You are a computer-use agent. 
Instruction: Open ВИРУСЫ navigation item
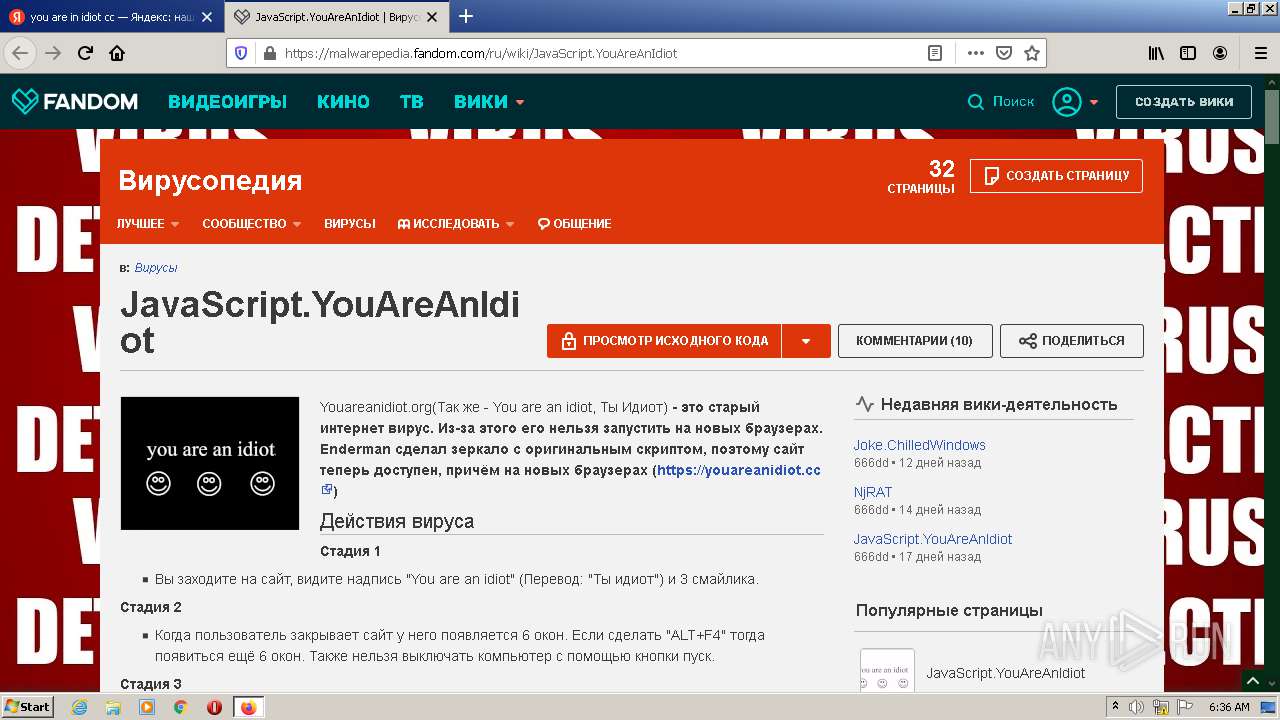(x=350, y=224)
